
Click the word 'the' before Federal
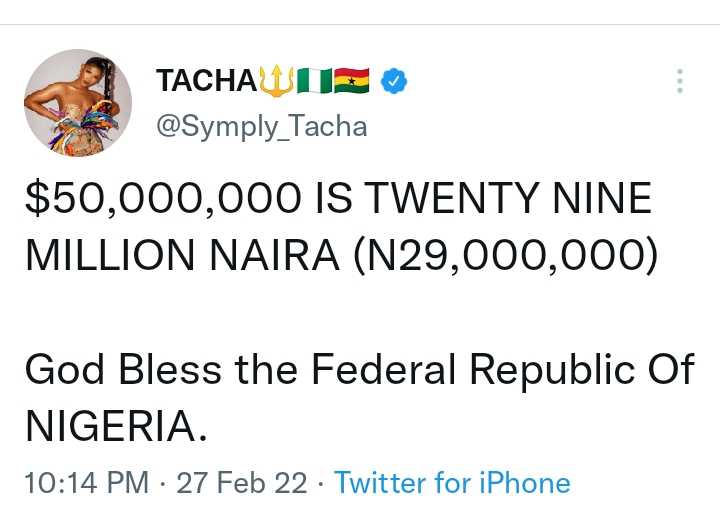point(267,370)
